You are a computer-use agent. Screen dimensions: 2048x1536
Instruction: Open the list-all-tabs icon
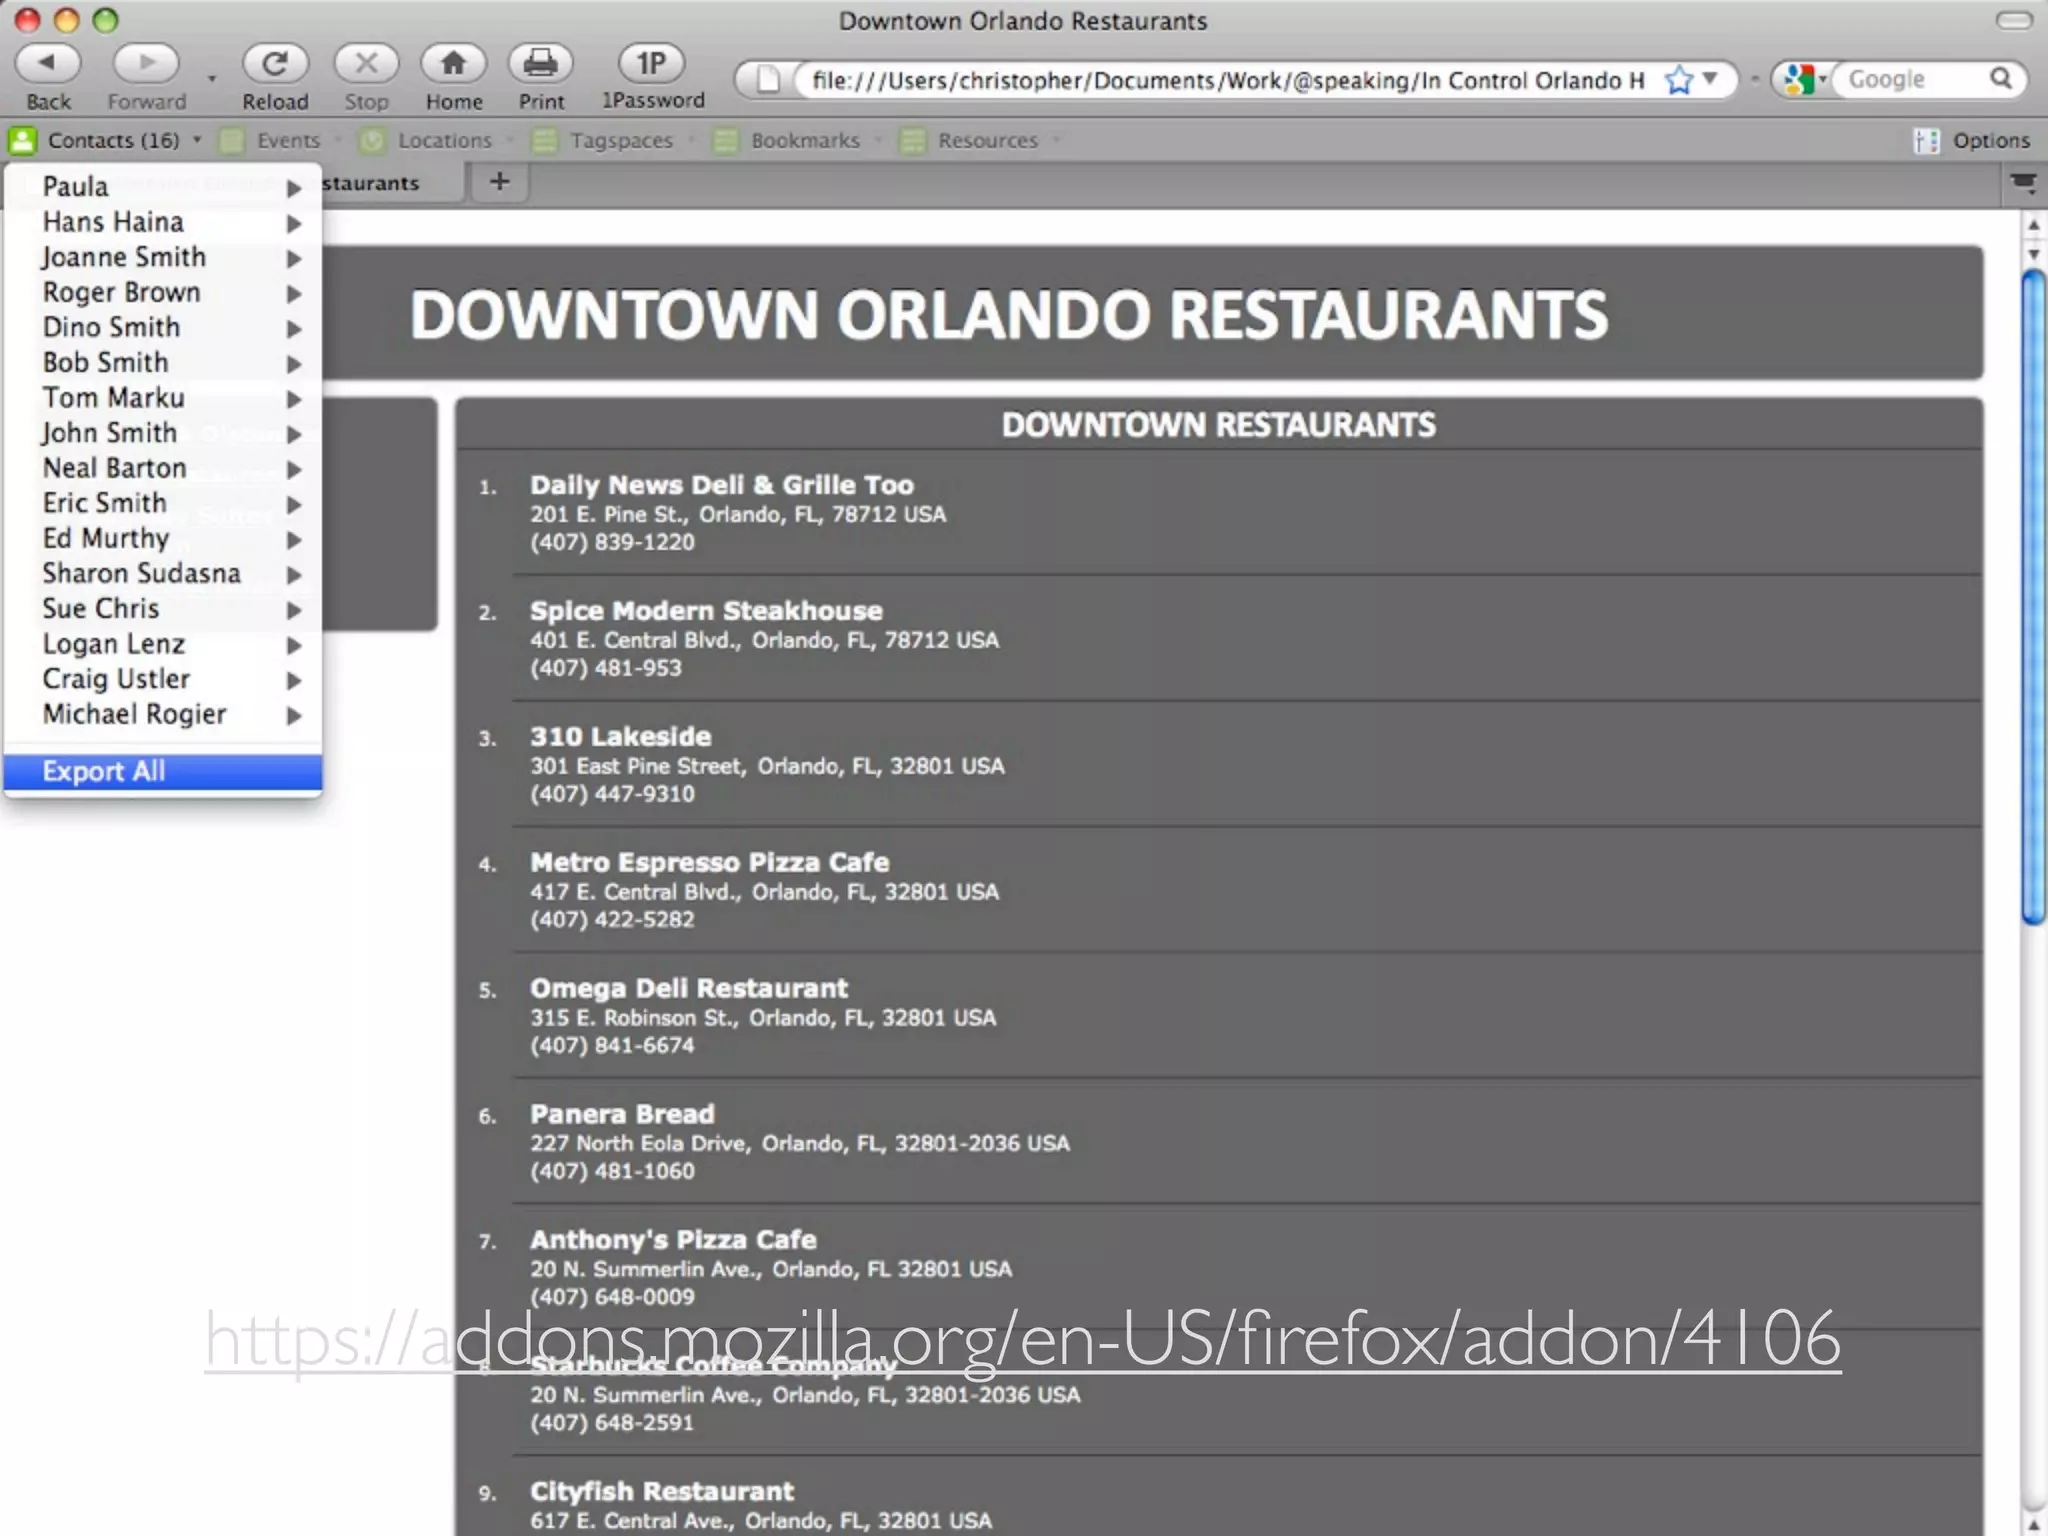tap(2022, 183)
